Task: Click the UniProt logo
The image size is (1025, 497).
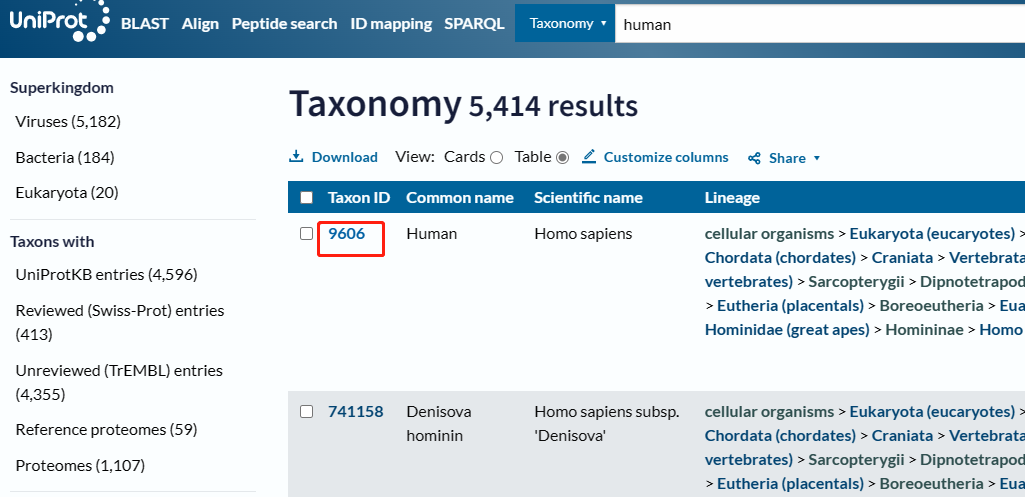Action: tap(59, 22)
